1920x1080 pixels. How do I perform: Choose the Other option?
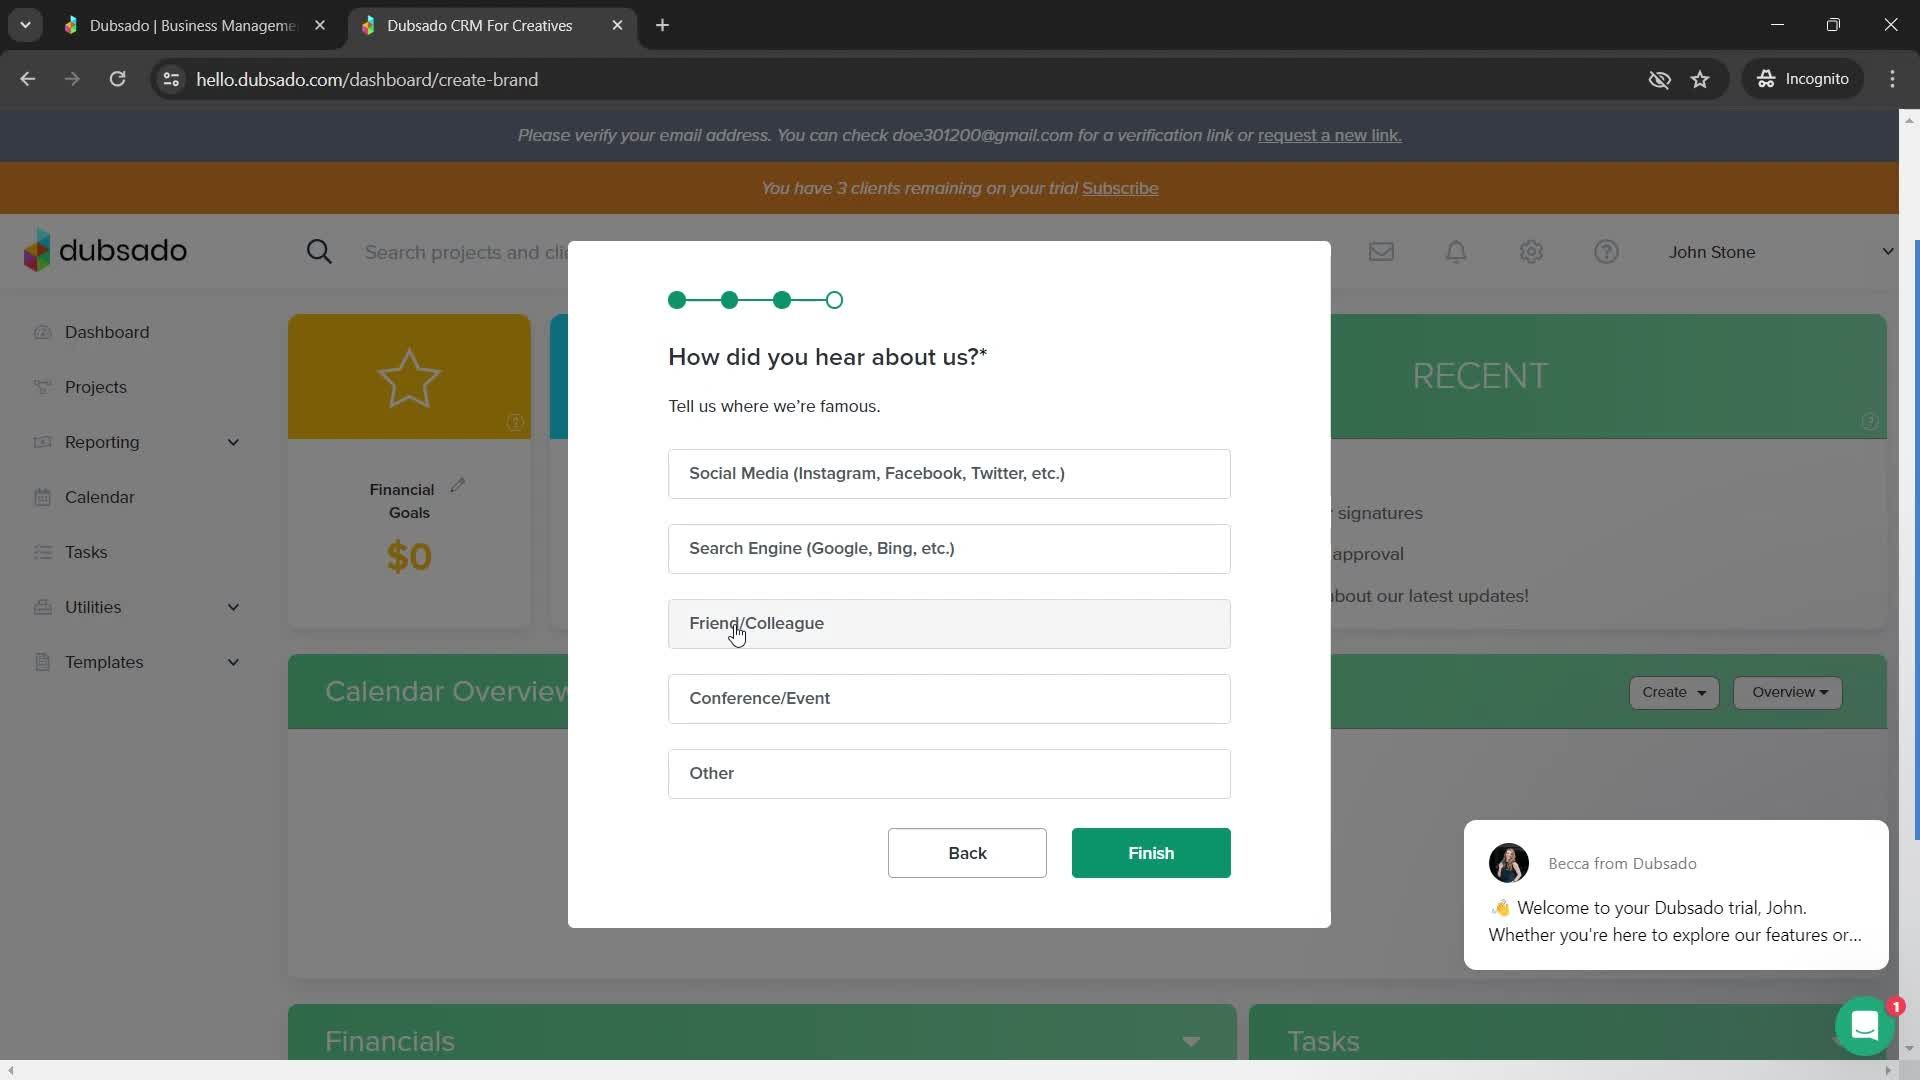pos(949,774)
